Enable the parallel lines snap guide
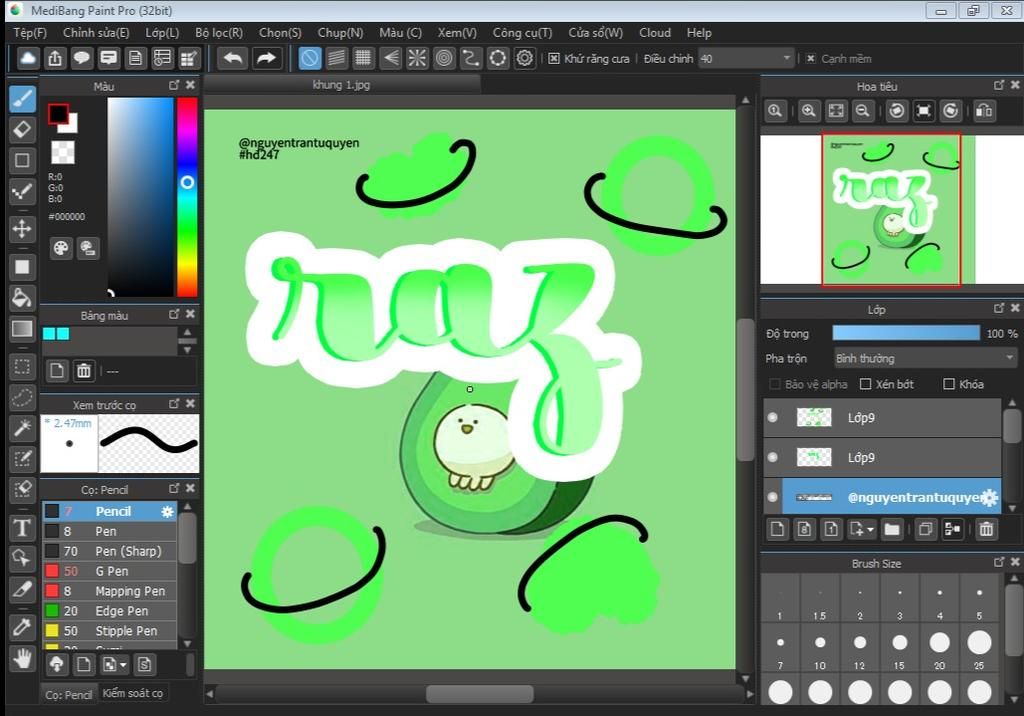The height and width of the screenshot is (716, 1024). click(x=336, y=58)
